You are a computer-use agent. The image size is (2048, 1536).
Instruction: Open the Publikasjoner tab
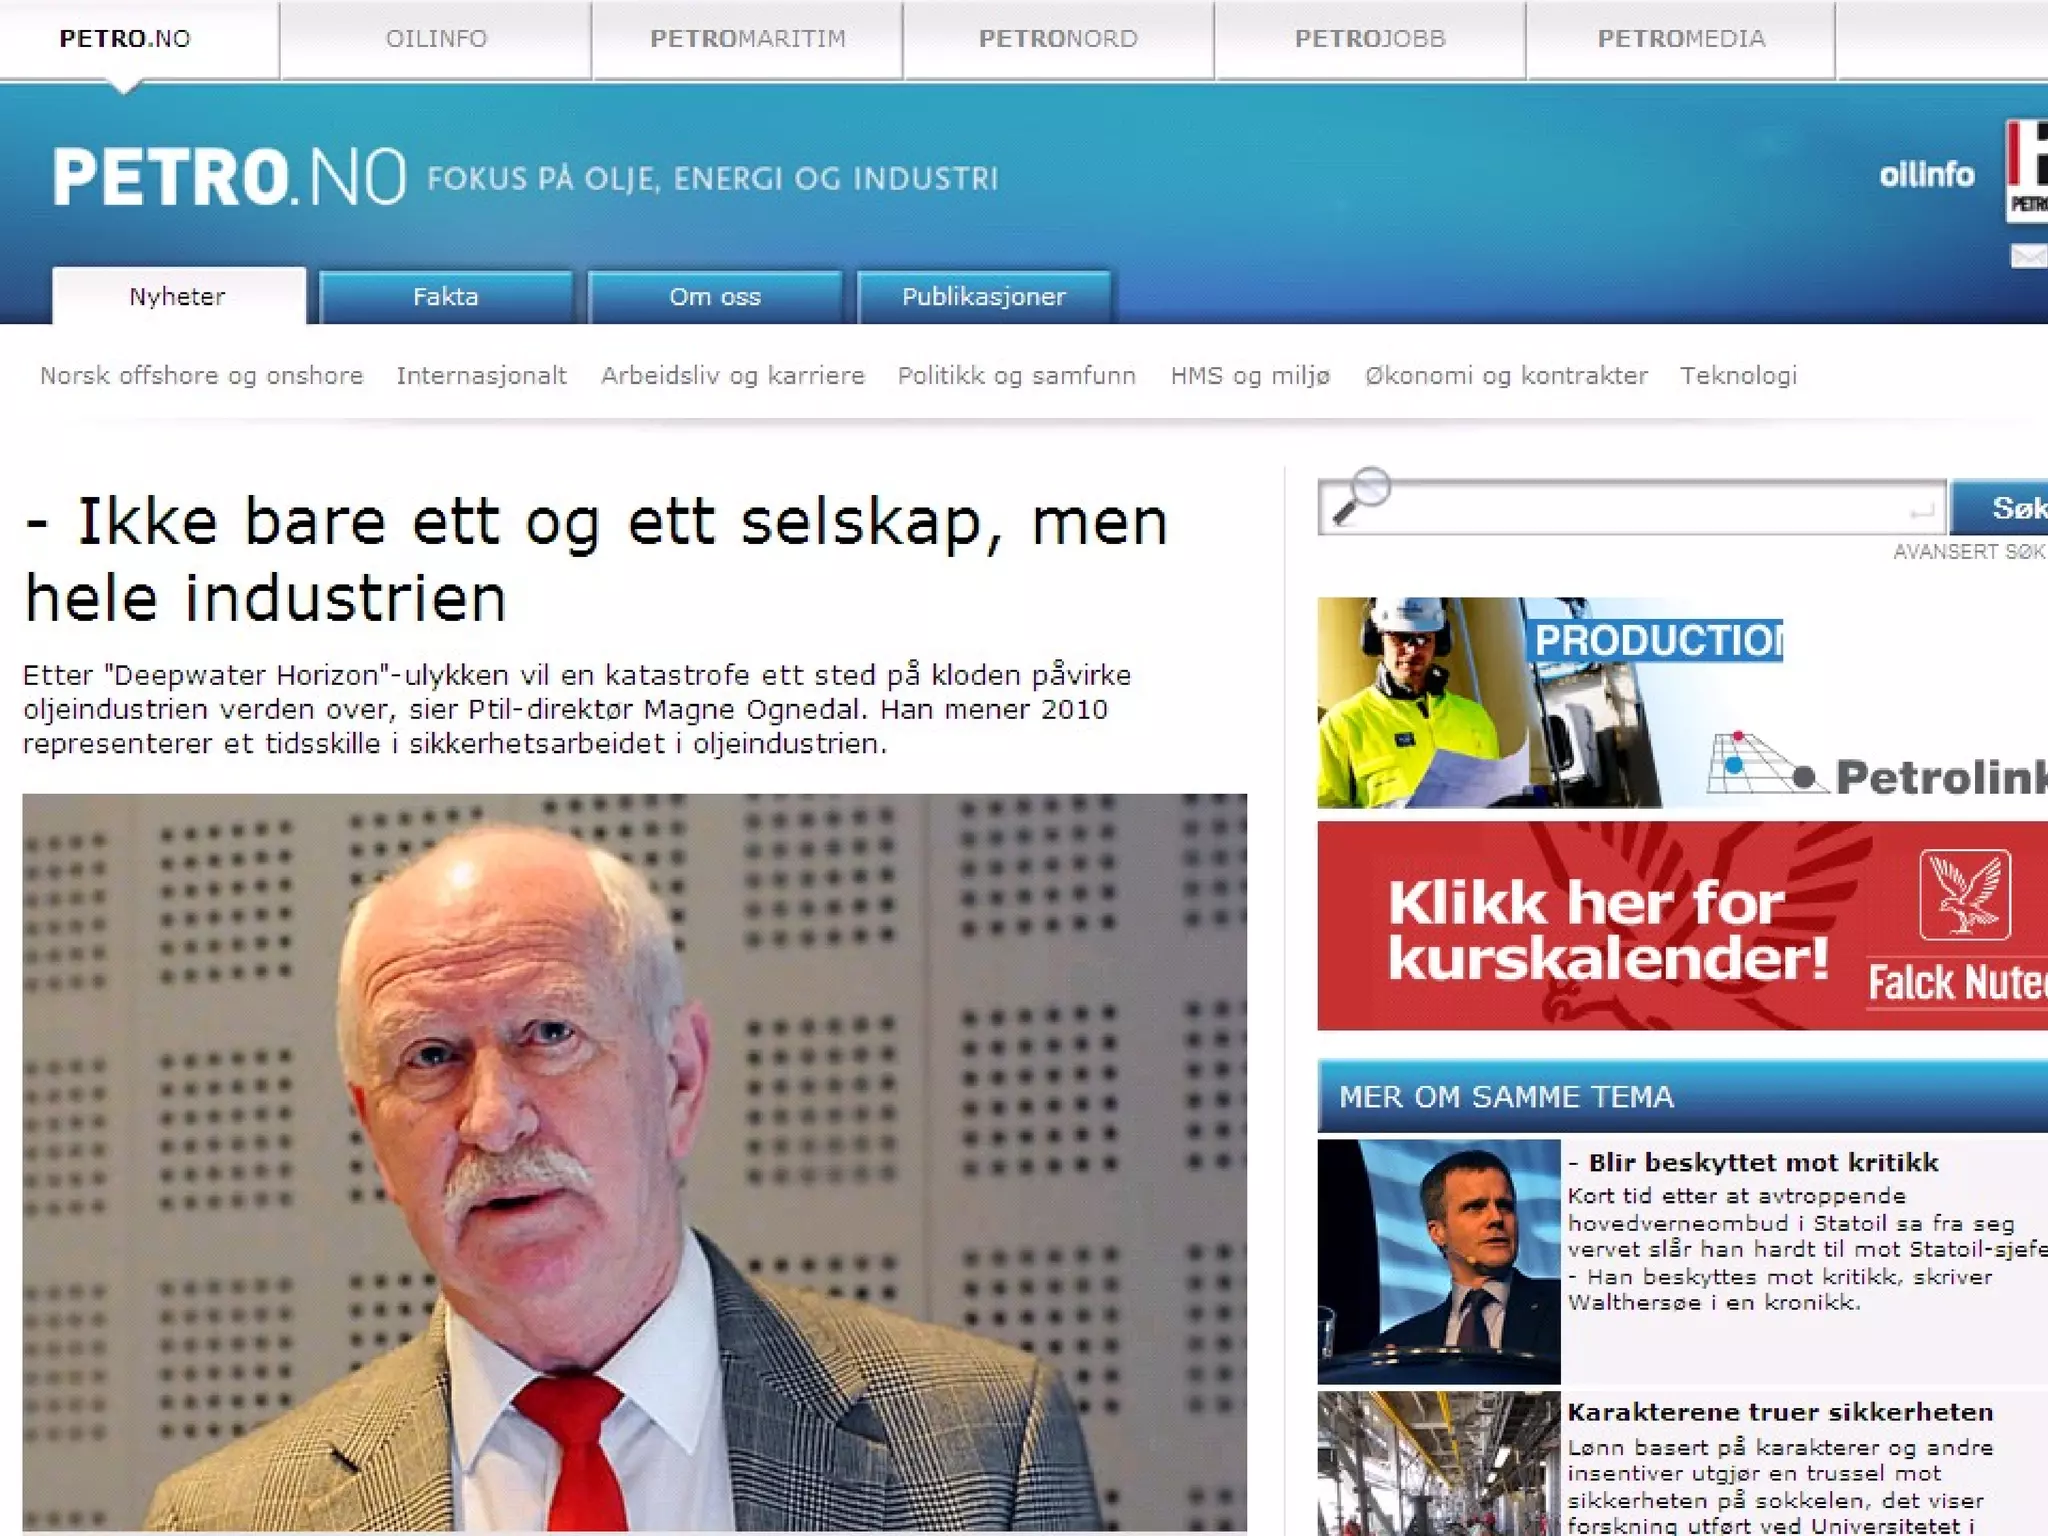pyautogui.click(x=983, y=297)
